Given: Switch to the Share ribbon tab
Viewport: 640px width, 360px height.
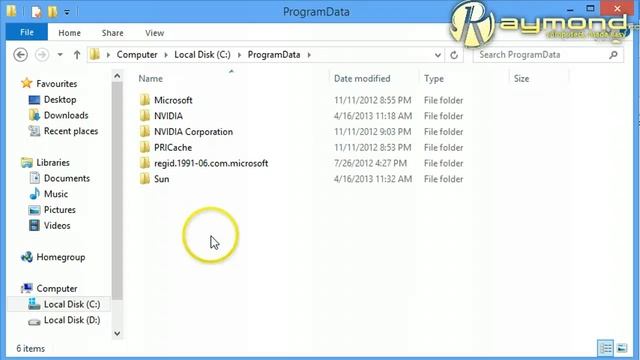Looking at the screenshot, I should pyautogui.click(x=113, y=33).
